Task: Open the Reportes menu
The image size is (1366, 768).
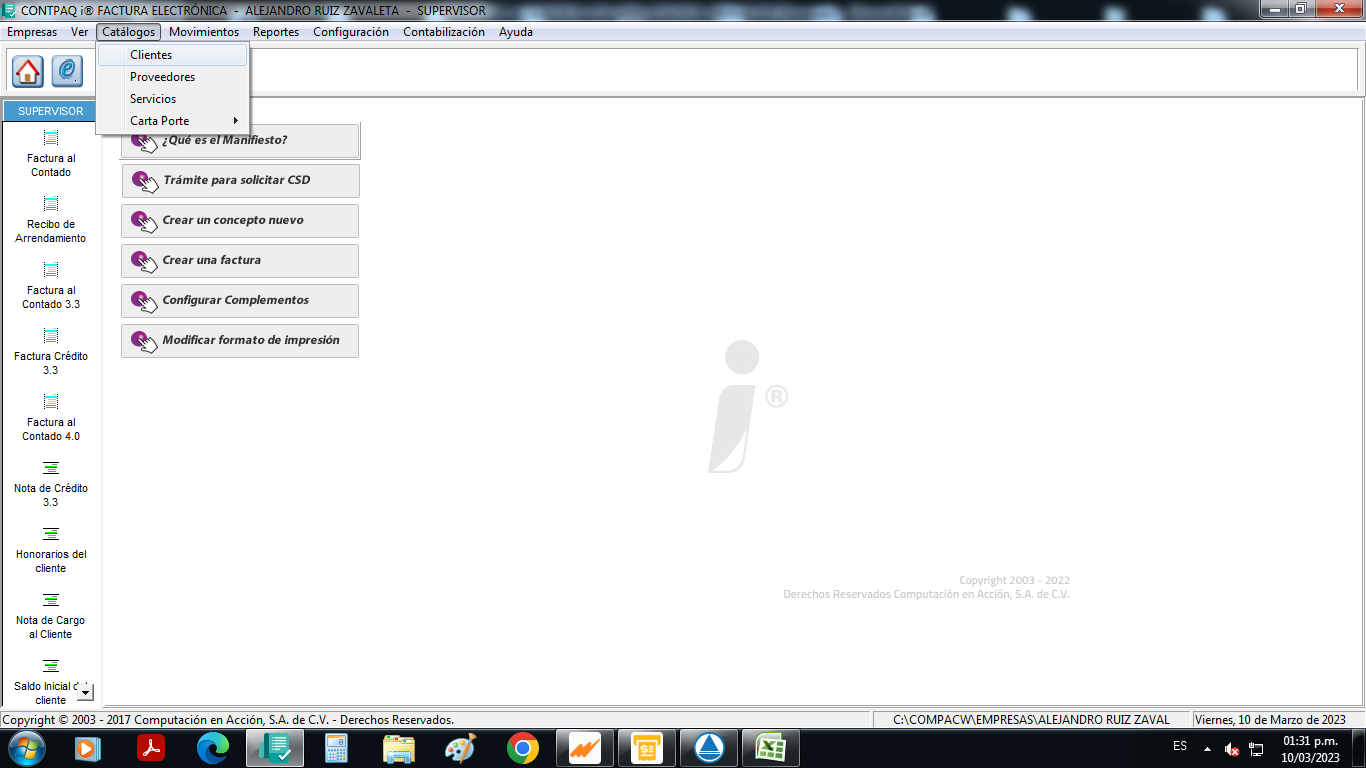Action: click(x=276, y=32)
